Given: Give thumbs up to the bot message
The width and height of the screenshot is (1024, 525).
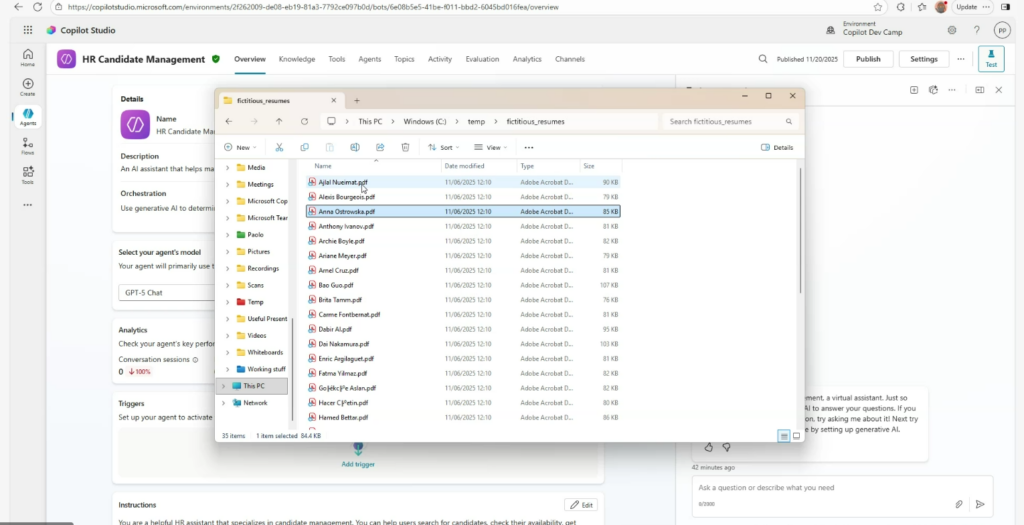Looking at the screenshot, I should tap(709, 447).
